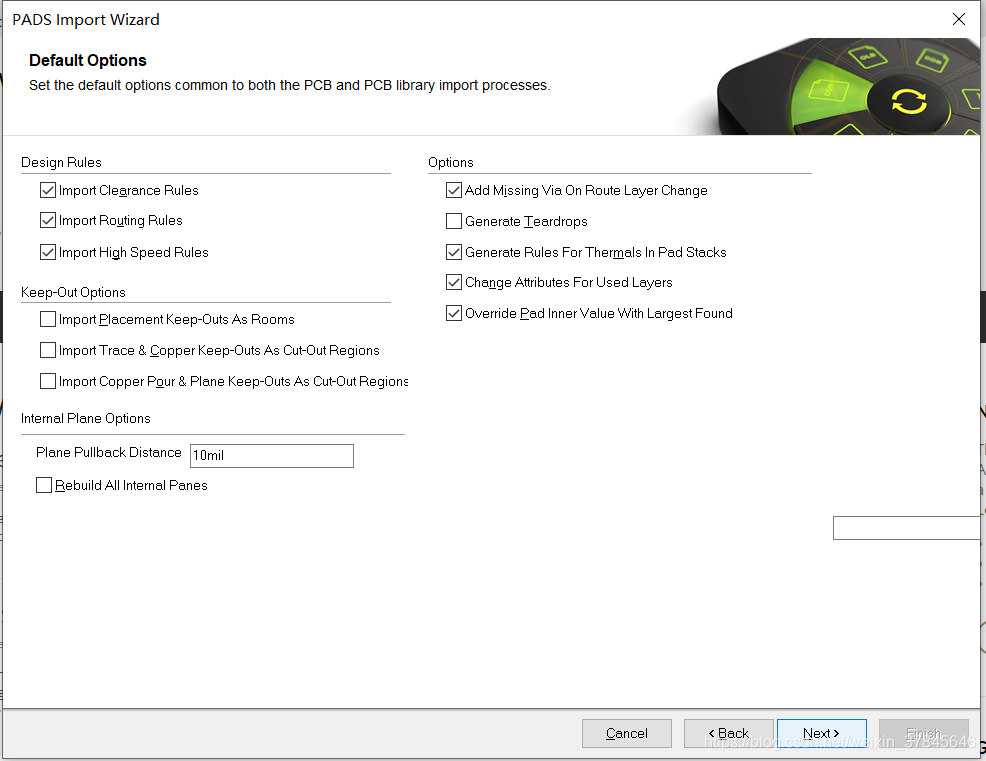Click the empty text box behind wizard
The height and width of the screenshot is (761, 986).
coord(906,528)
